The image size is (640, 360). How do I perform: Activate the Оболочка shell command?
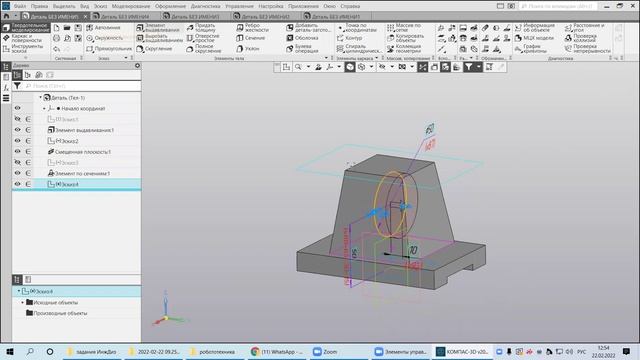click(302, 38)
